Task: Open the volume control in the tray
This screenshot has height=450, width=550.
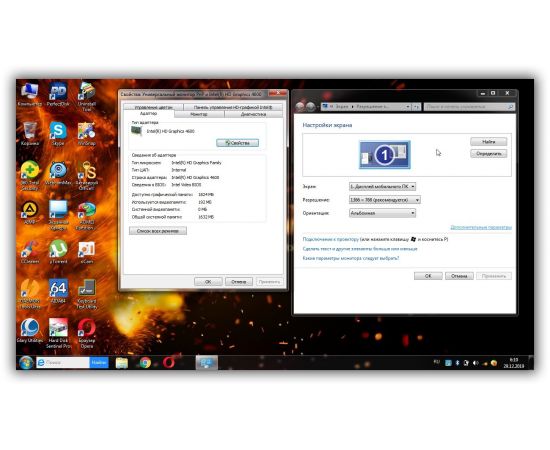Action: pyautogui.click(x=476, y=363)
